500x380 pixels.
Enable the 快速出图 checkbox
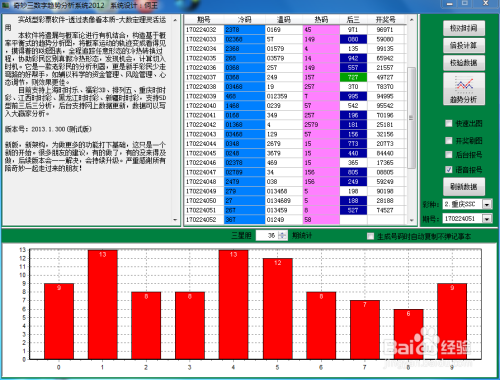[449, 123]
